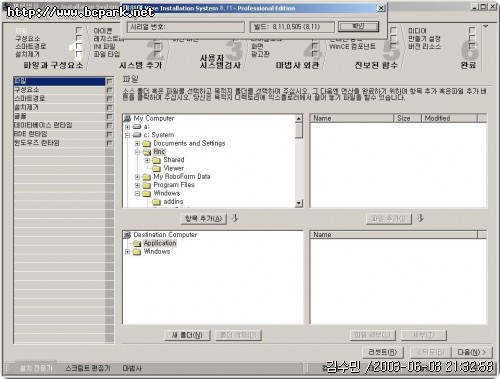
Task: Sort source file list by Size column
Action: click(x=407, y=118)
